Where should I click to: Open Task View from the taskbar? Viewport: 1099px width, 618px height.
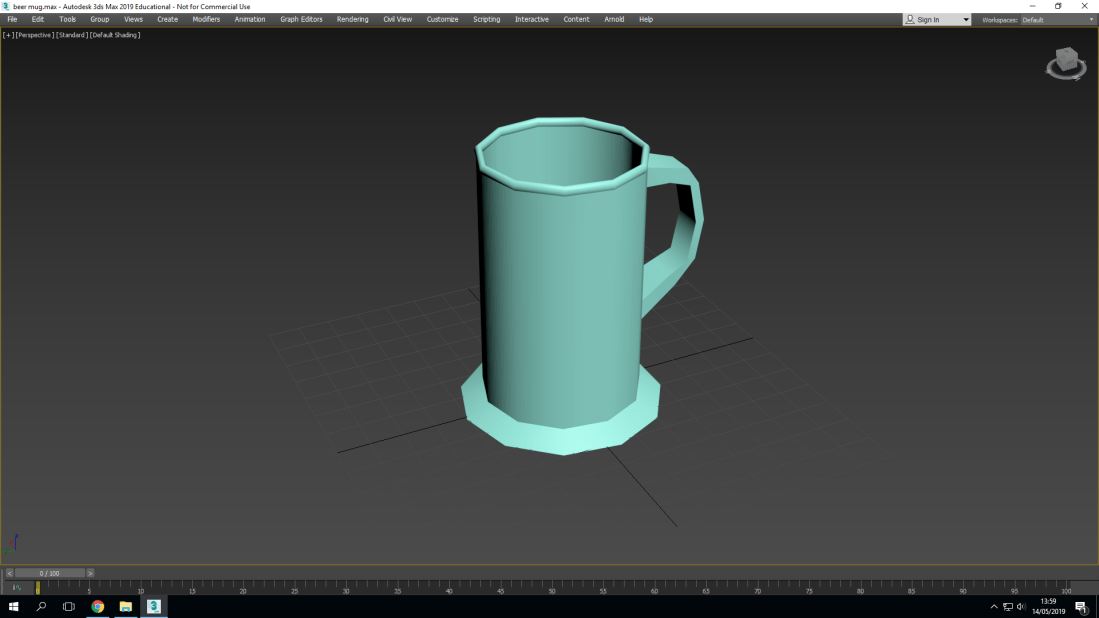pos(67,607)
